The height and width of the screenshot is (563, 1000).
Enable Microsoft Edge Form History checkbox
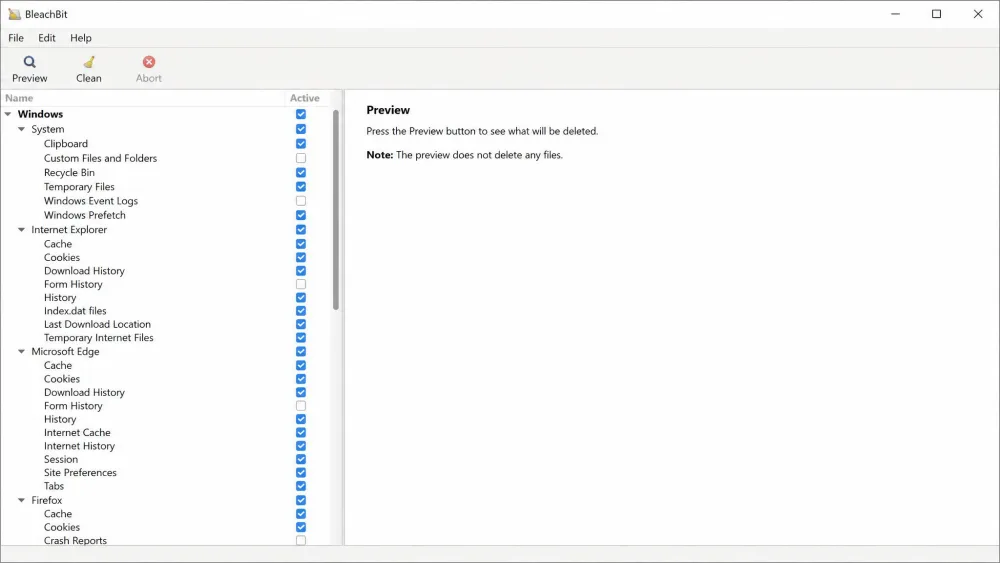[301, 406]
